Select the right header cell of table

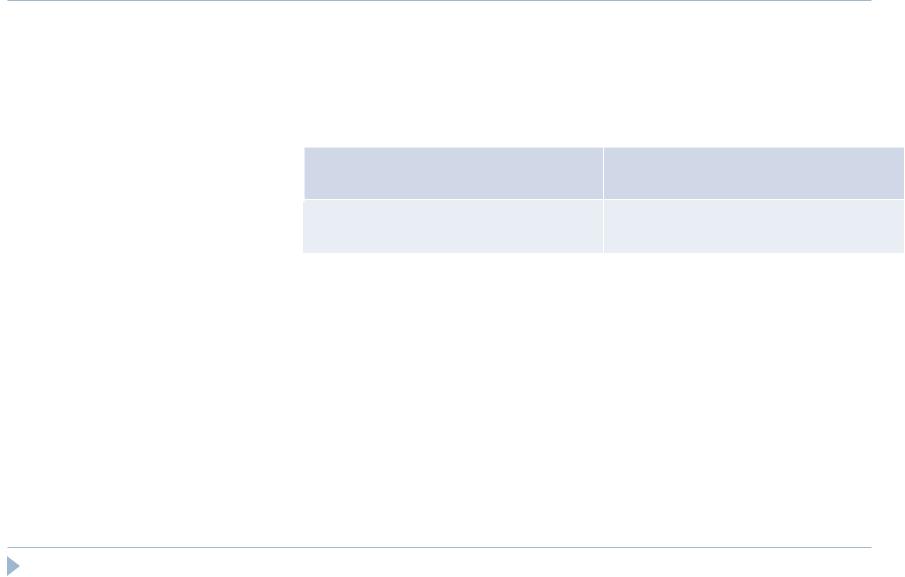coord(754,173)
